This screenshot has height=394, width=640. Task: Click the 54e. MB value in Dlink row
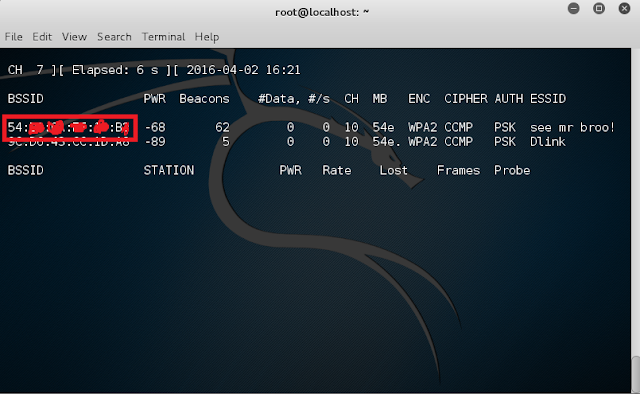pos(387,142)
